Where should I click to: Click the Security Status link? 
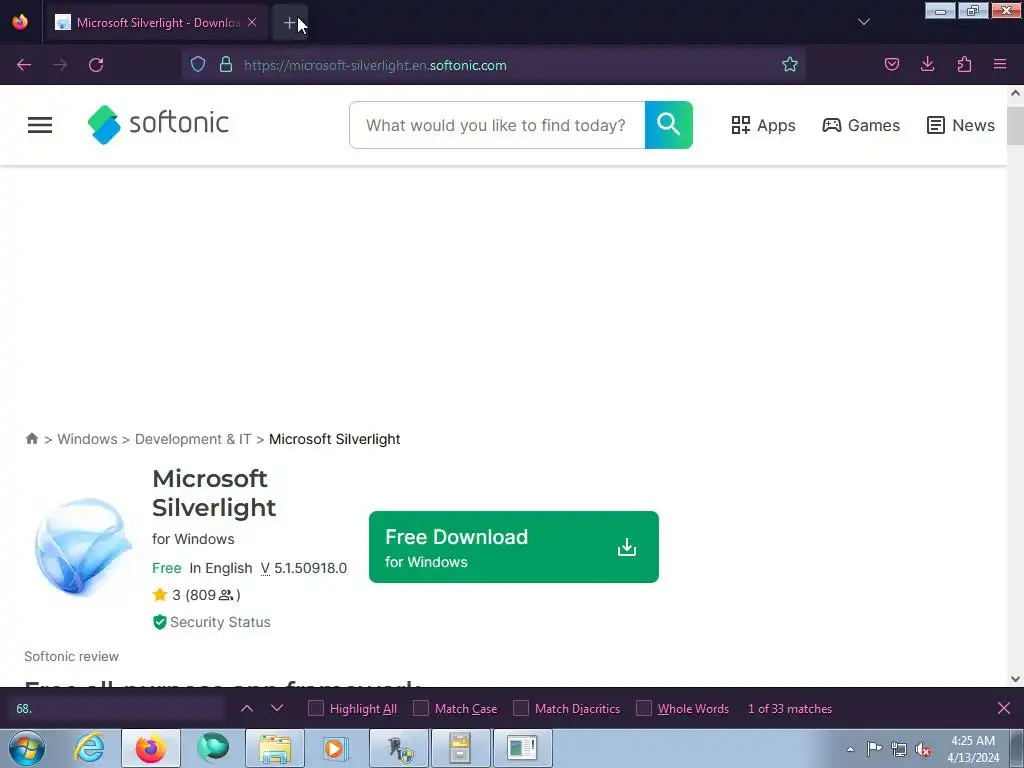tap(212, 622)
